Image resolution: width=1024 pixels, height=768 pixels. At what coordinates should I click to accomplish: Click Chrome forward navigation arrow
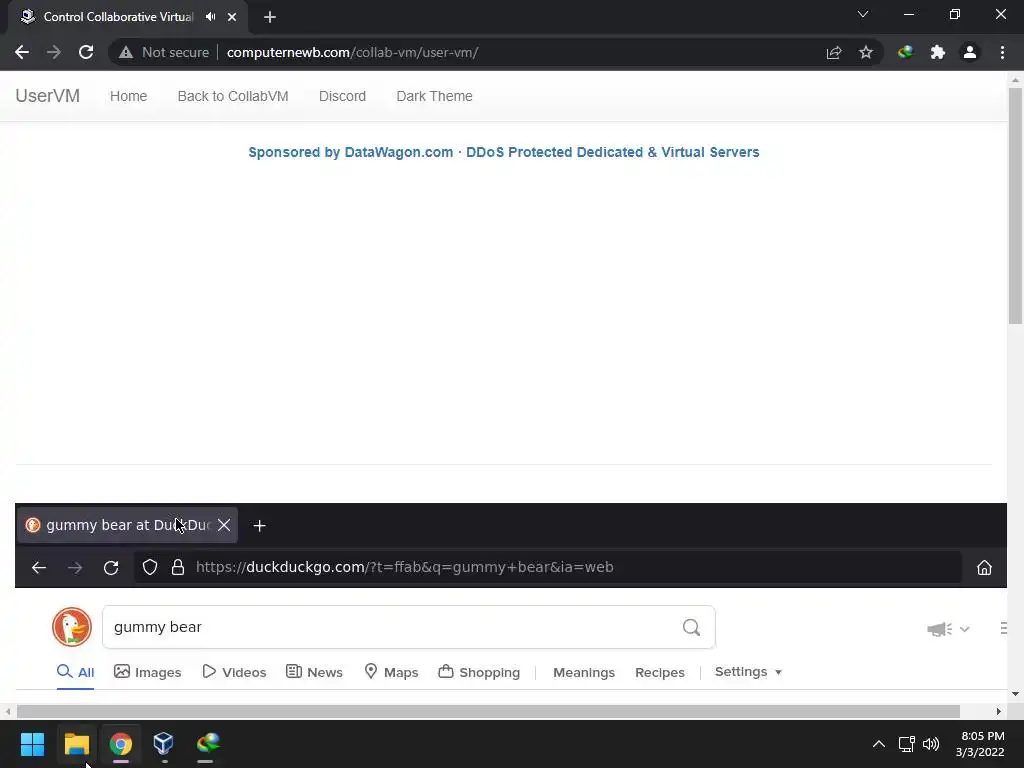(54, 52)
